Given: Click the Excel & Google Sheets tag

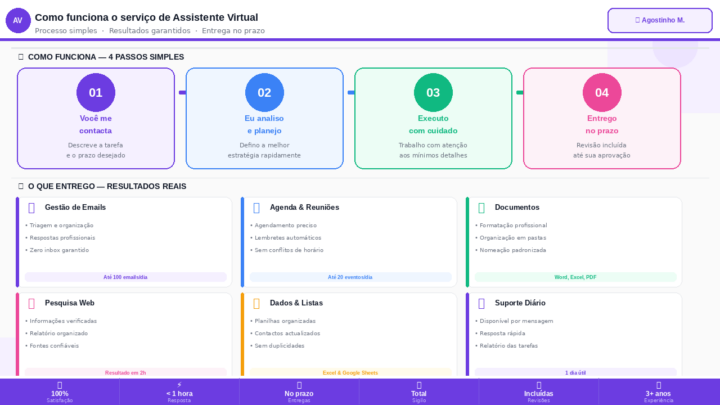Looking at the screenshot, I should coord(350,372).
